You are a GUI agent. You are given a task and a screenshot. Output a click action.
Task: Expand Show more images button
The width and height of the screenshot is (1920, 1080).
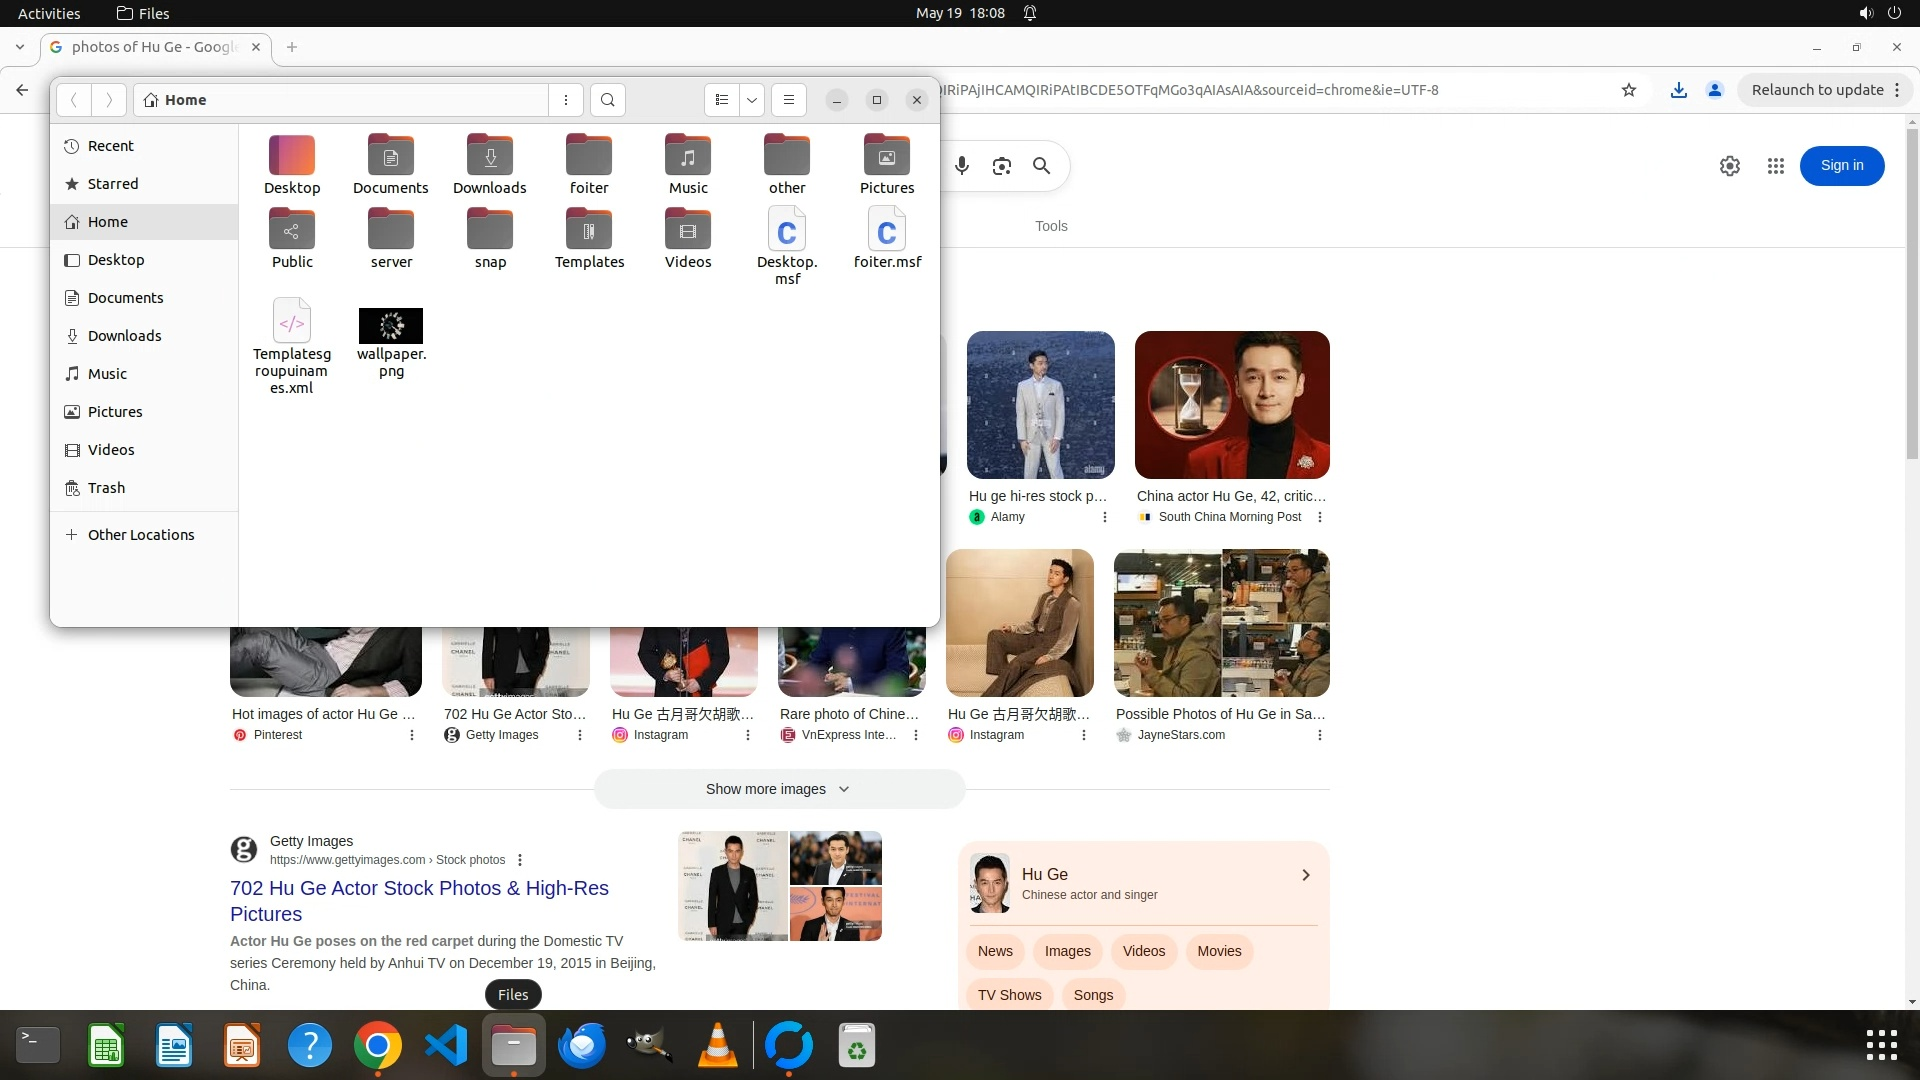click(x=779, y=789)
